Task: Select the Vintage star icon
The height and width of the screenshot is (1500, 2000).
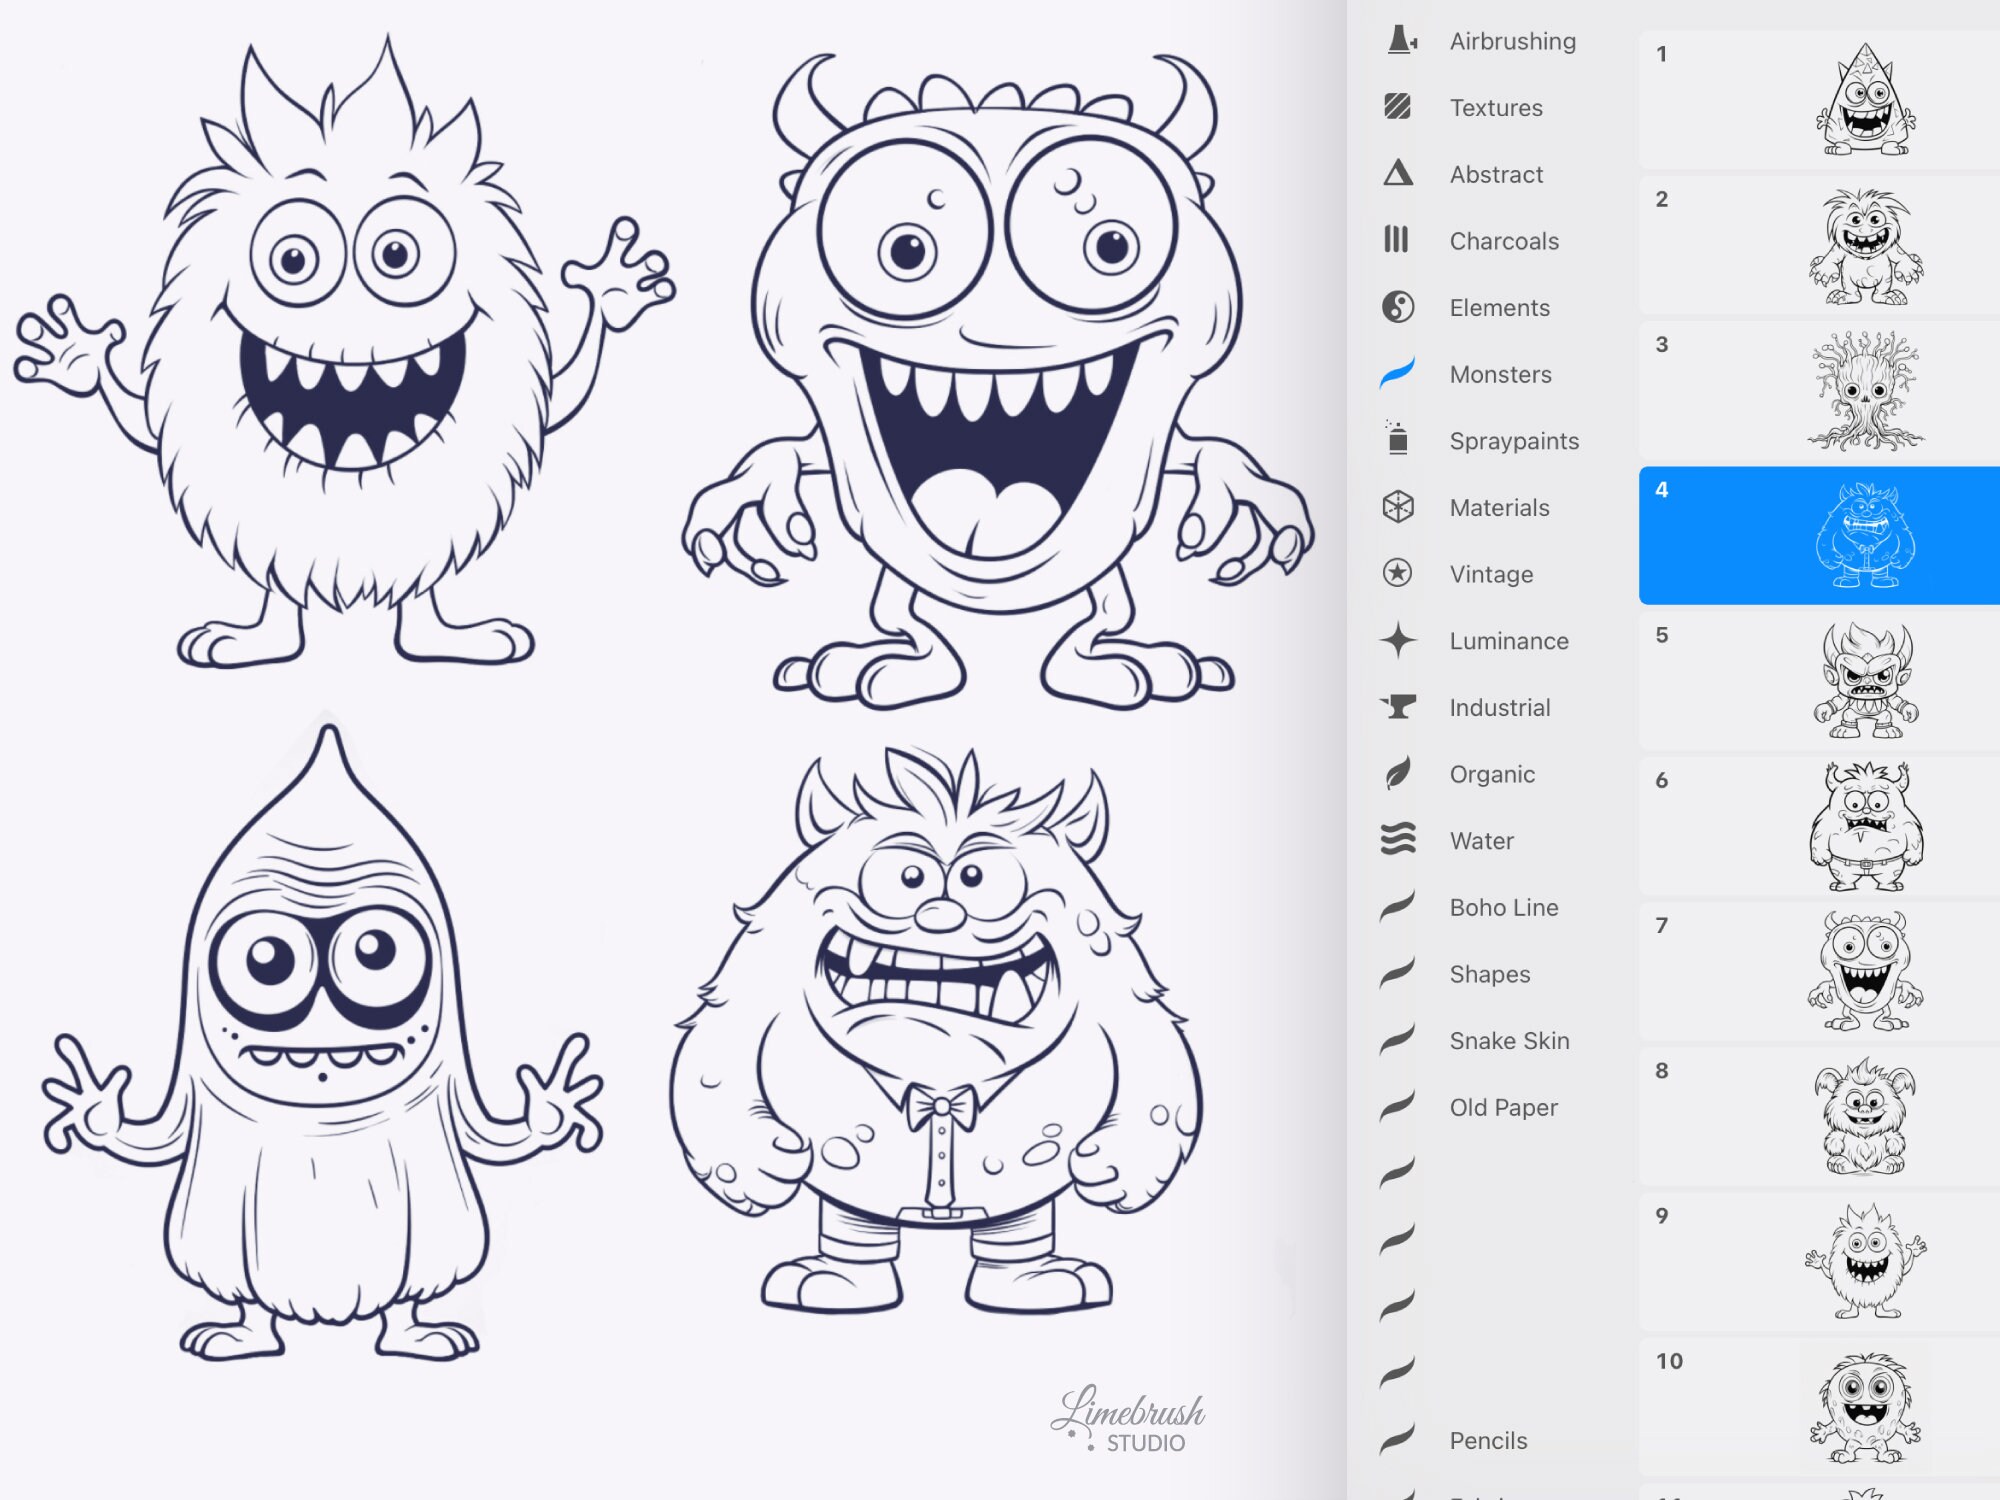Action: pyautogui.click(x=1399, y=574)
